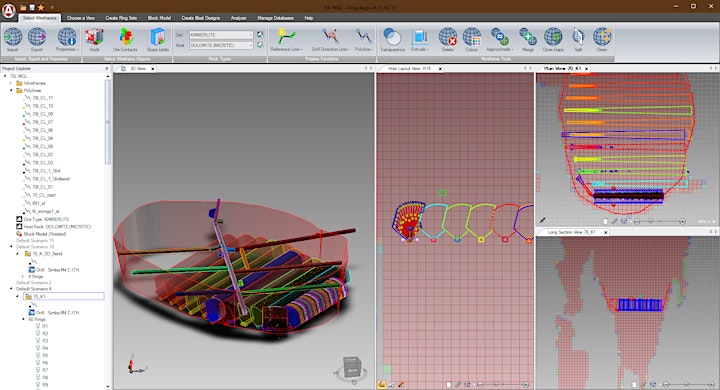Open the Create Blast Designs tab

[201, 18]
